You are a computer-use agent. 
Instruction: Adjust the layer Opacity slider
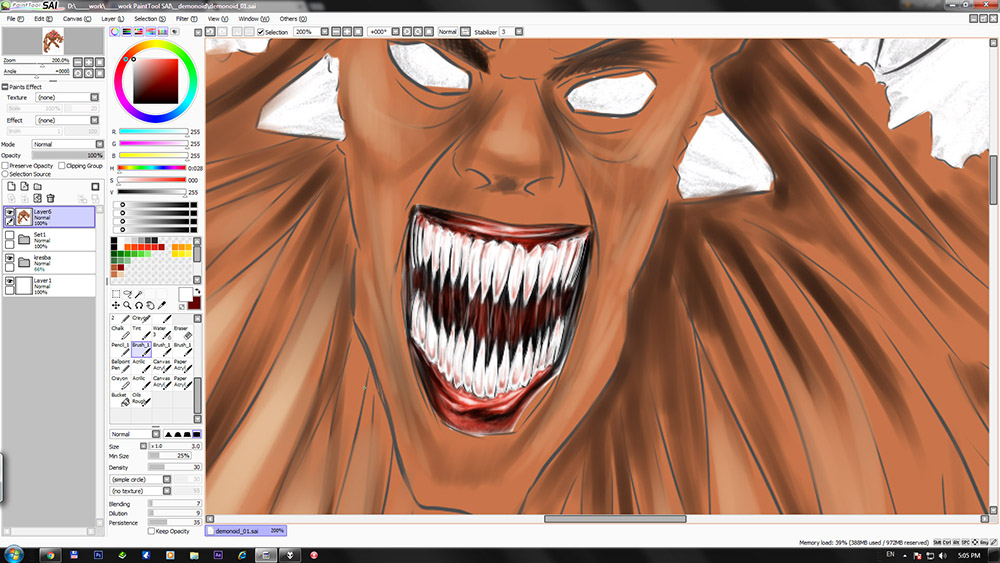coord(67,155)
